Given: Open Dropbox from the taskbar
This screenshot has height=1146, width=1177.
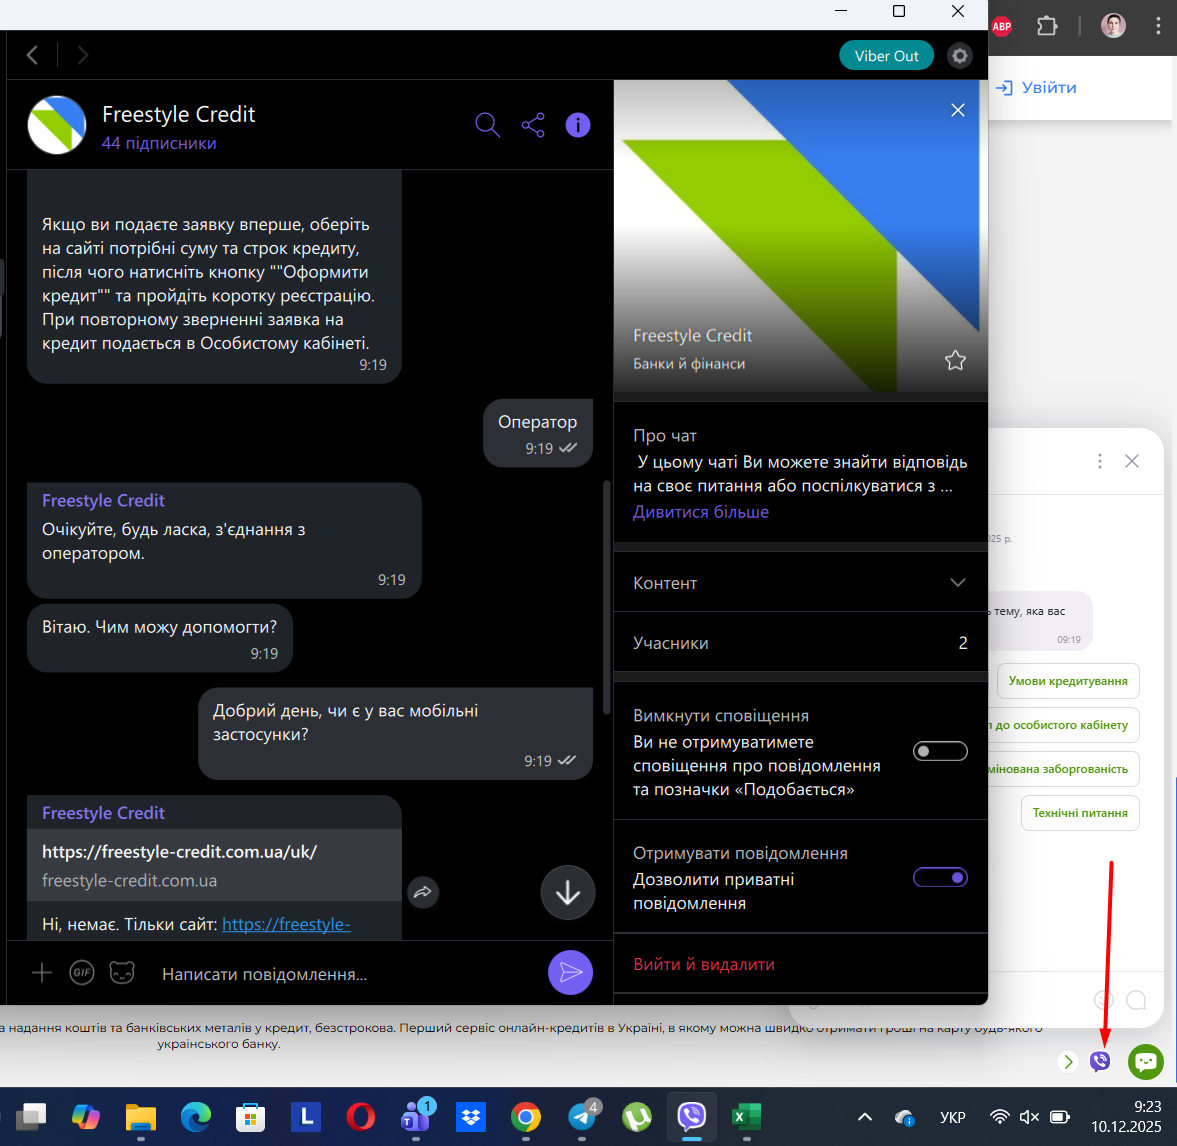Looking at the screenshot, I should [x=471, y=1117].
